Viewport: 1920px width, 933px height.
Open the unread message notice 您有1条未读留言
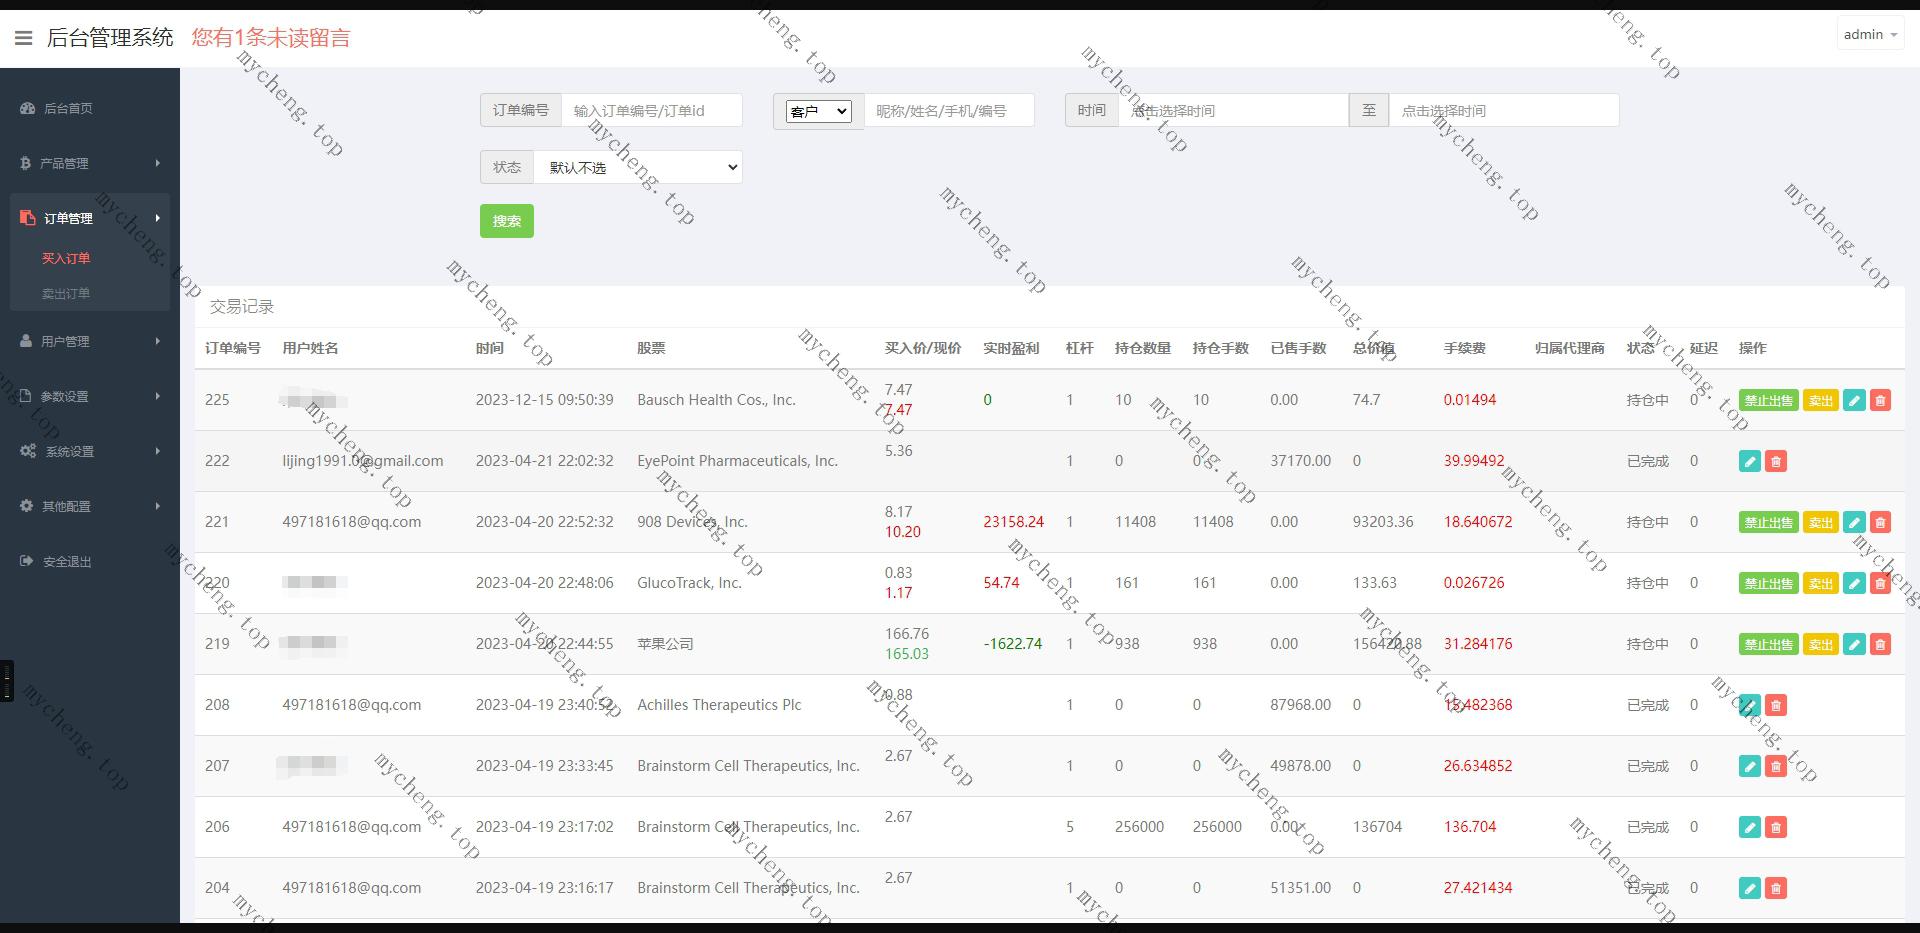pos(271,38)
